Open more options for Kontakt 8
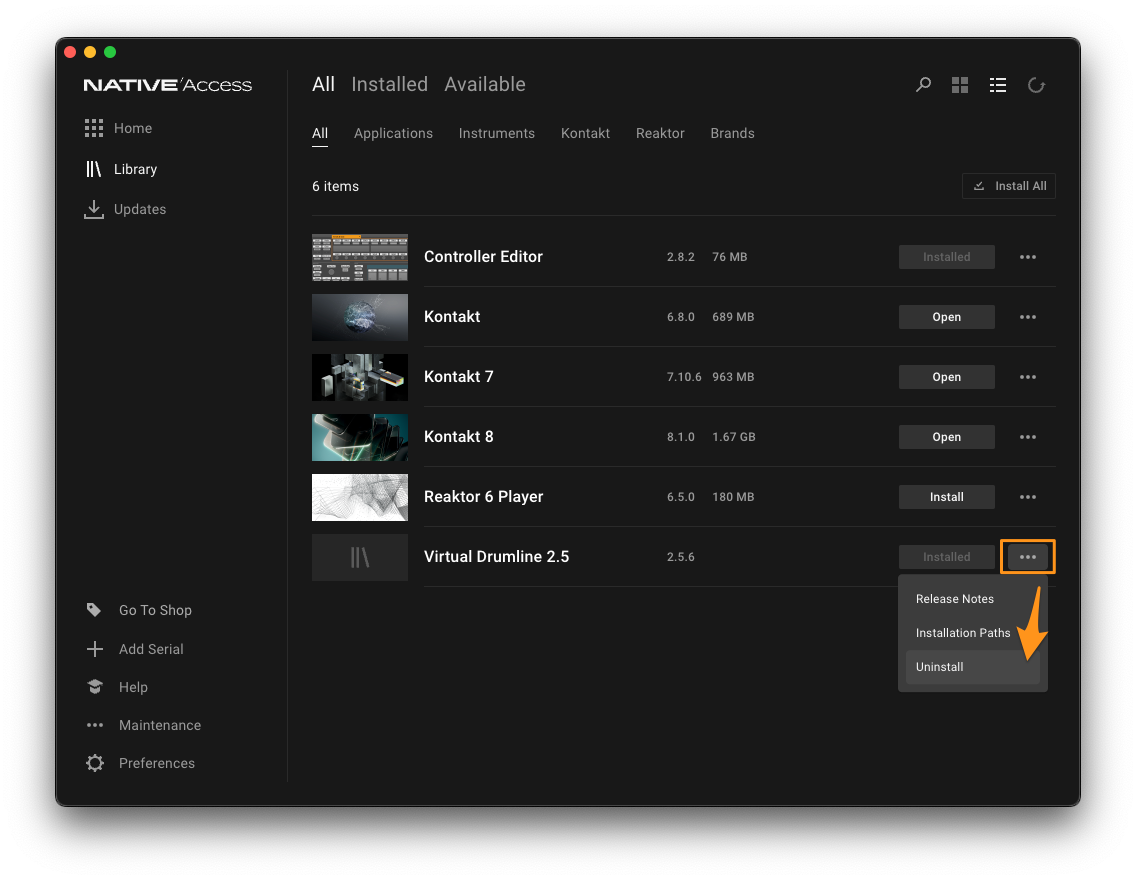Screen dimensions: 1136x880 tap(1027, 437)
